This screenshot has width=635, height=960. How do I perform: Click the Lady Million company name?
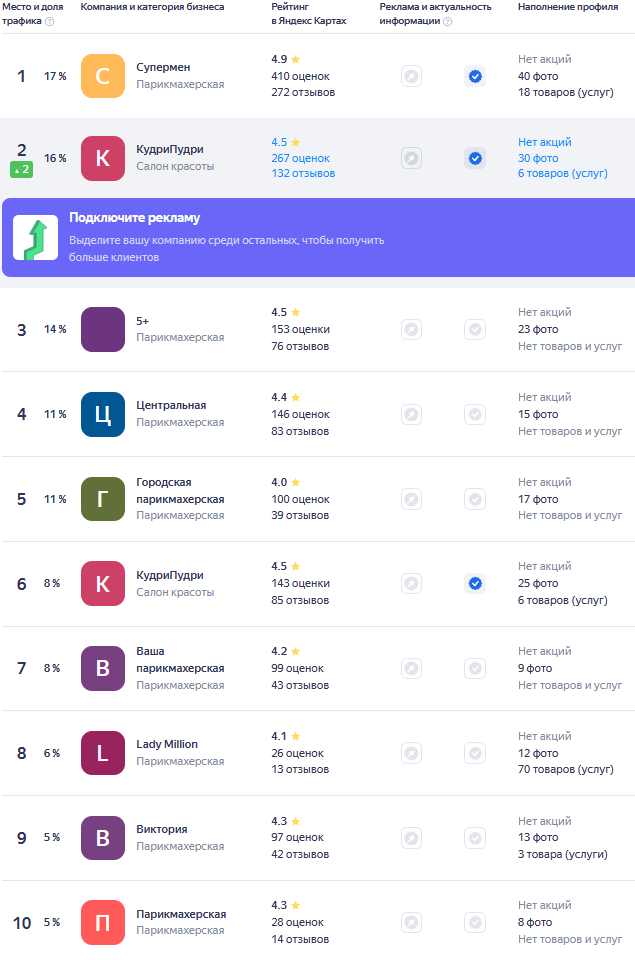point(167,744)
